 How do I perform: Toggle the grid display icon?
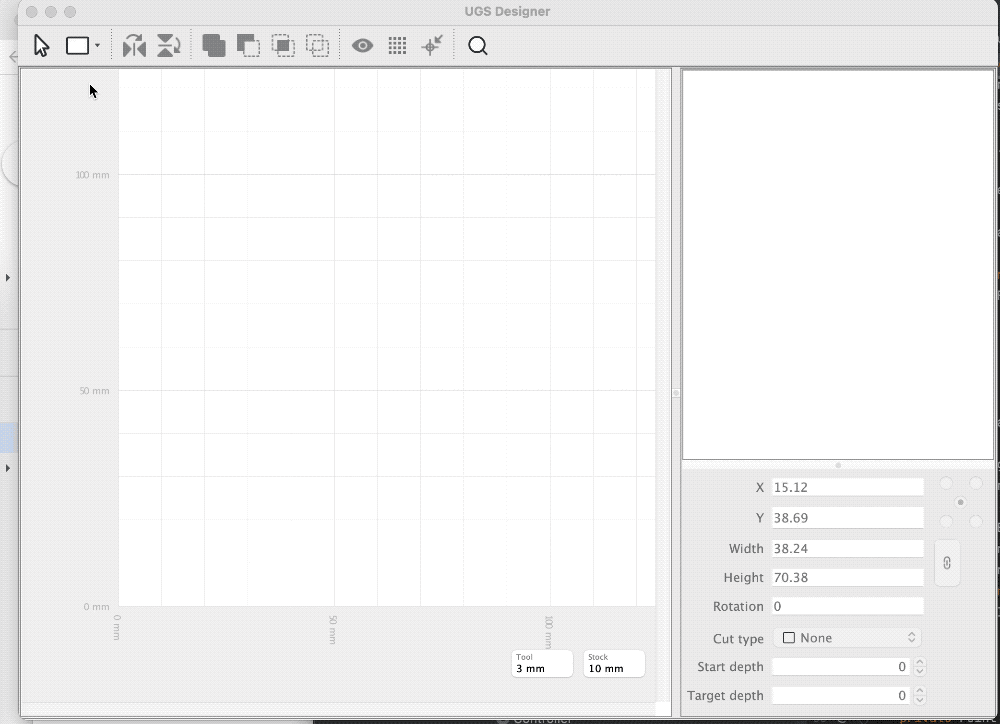point(397,45)
